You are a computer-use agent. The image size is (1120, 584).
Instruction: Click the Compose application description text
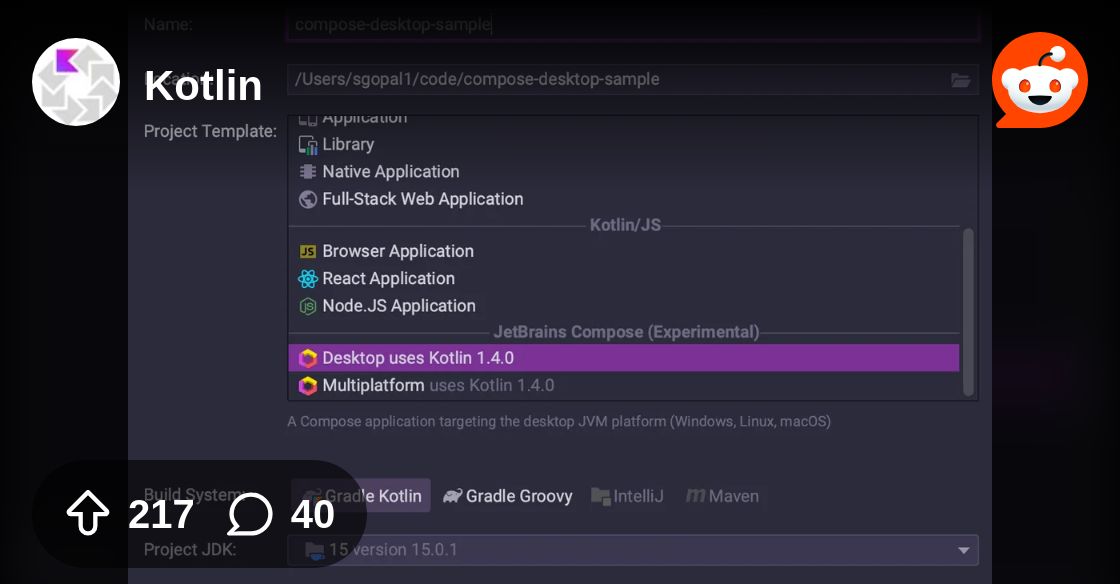coord(559,421)
